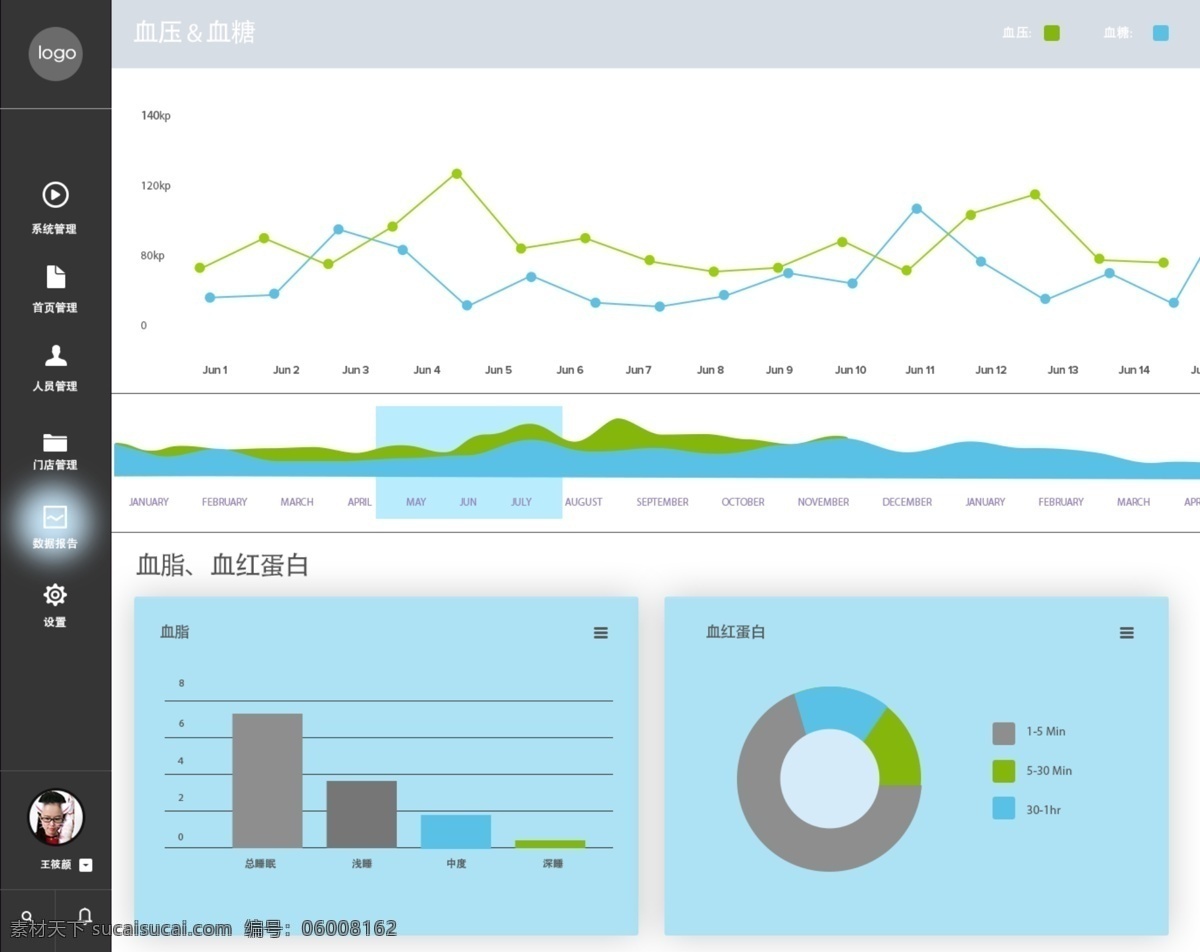Click the blue 血糖 legend swatch
Screen dimensions: 1200x952
1161,33
